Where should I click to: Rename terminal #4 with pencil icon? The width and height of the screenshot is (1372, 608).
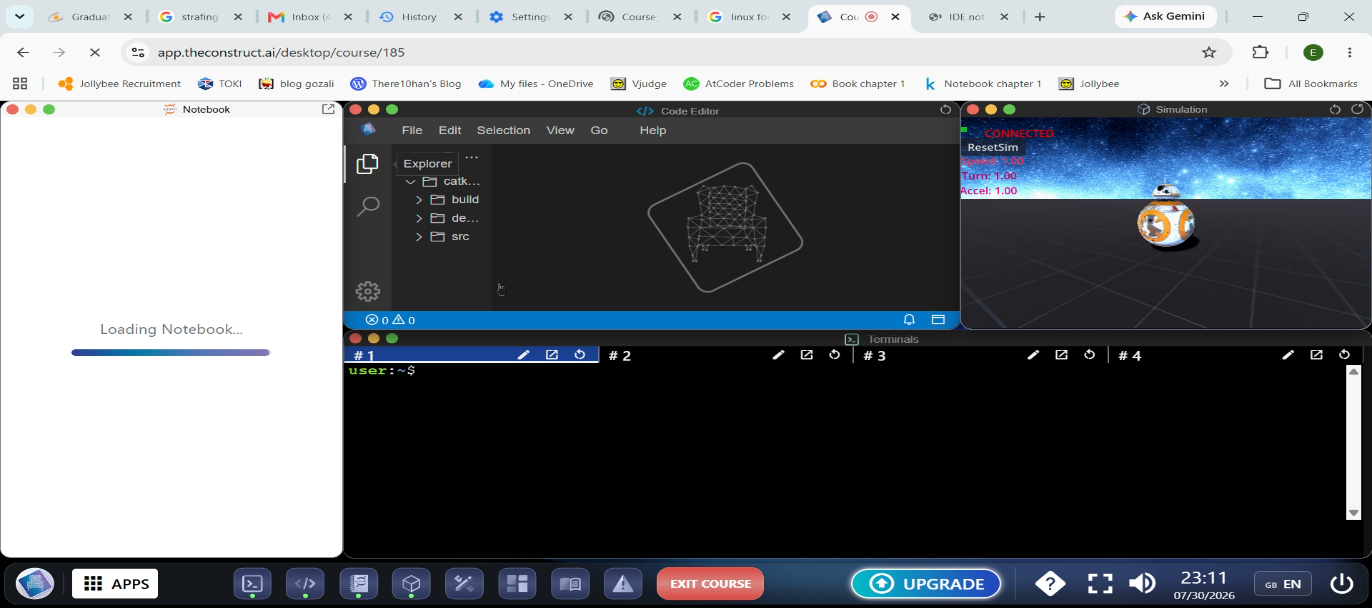pyautogui.click(x=1288, y=355)
